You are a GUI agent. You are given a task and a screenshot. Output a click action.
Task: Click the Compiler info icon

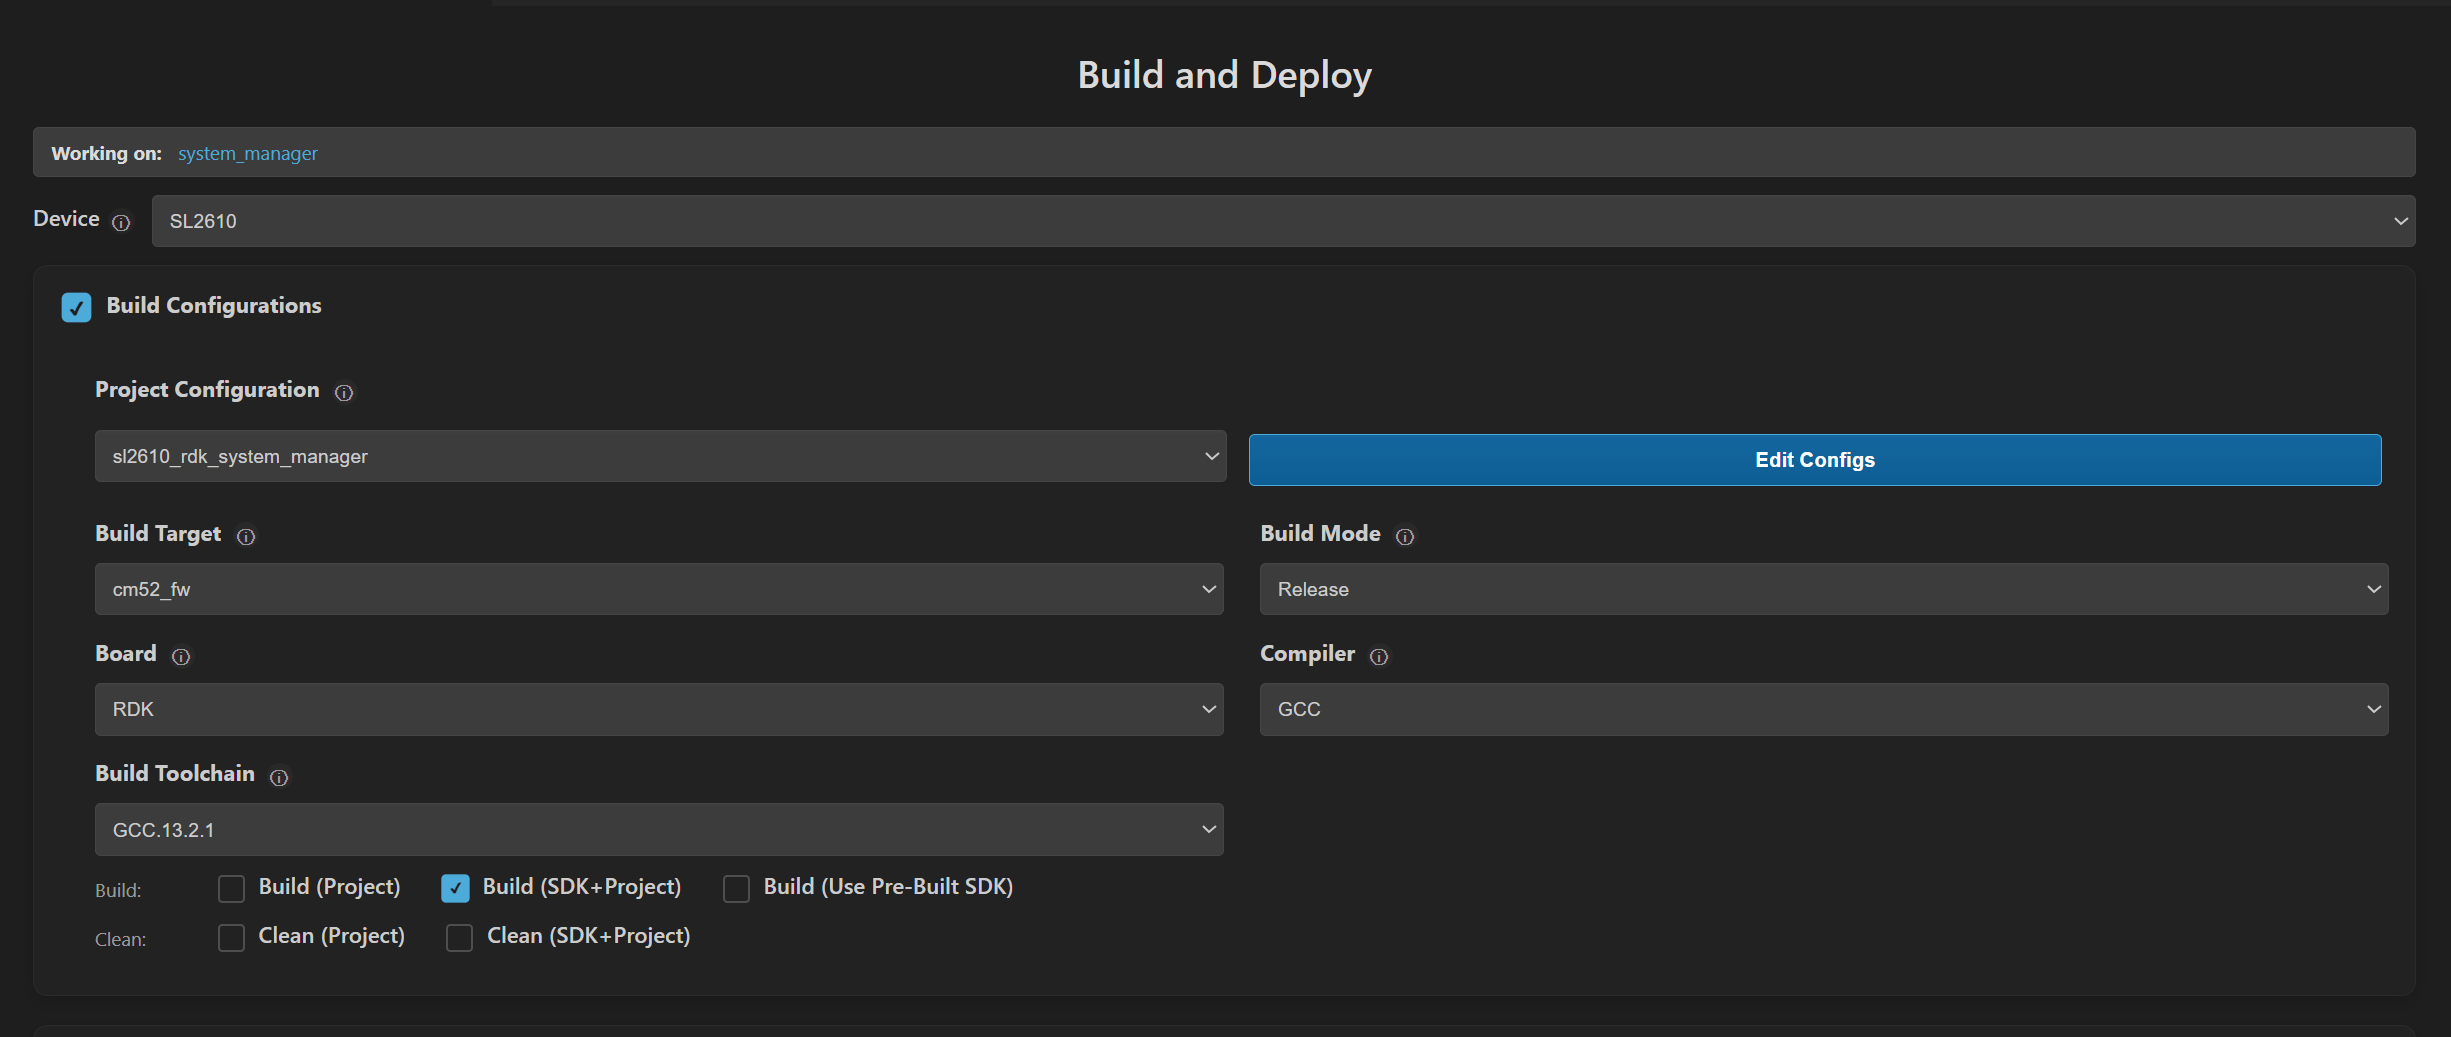[1379, 657]
